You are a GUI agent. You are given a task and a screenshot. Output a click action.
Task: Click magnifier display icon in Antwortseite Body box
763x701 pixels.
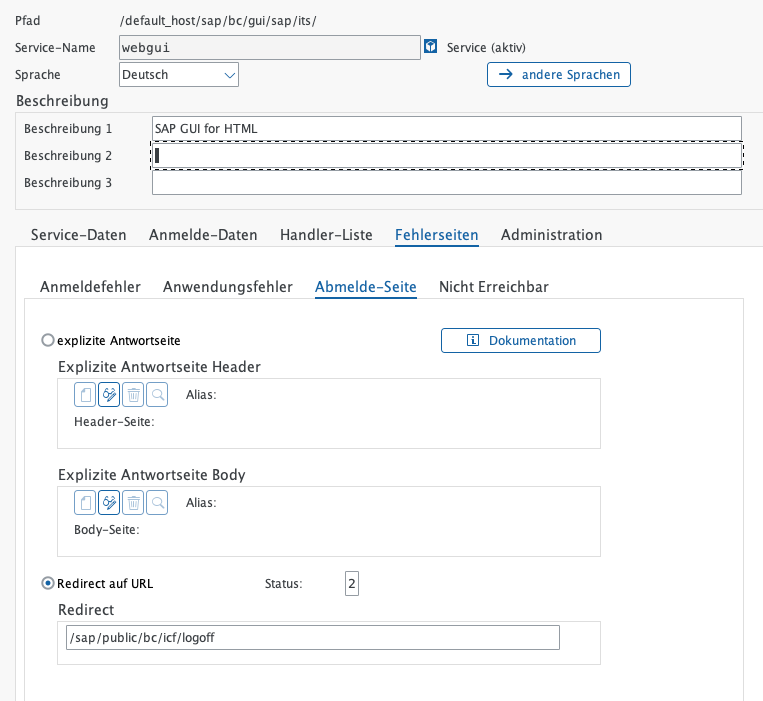[x=157, y=503]
